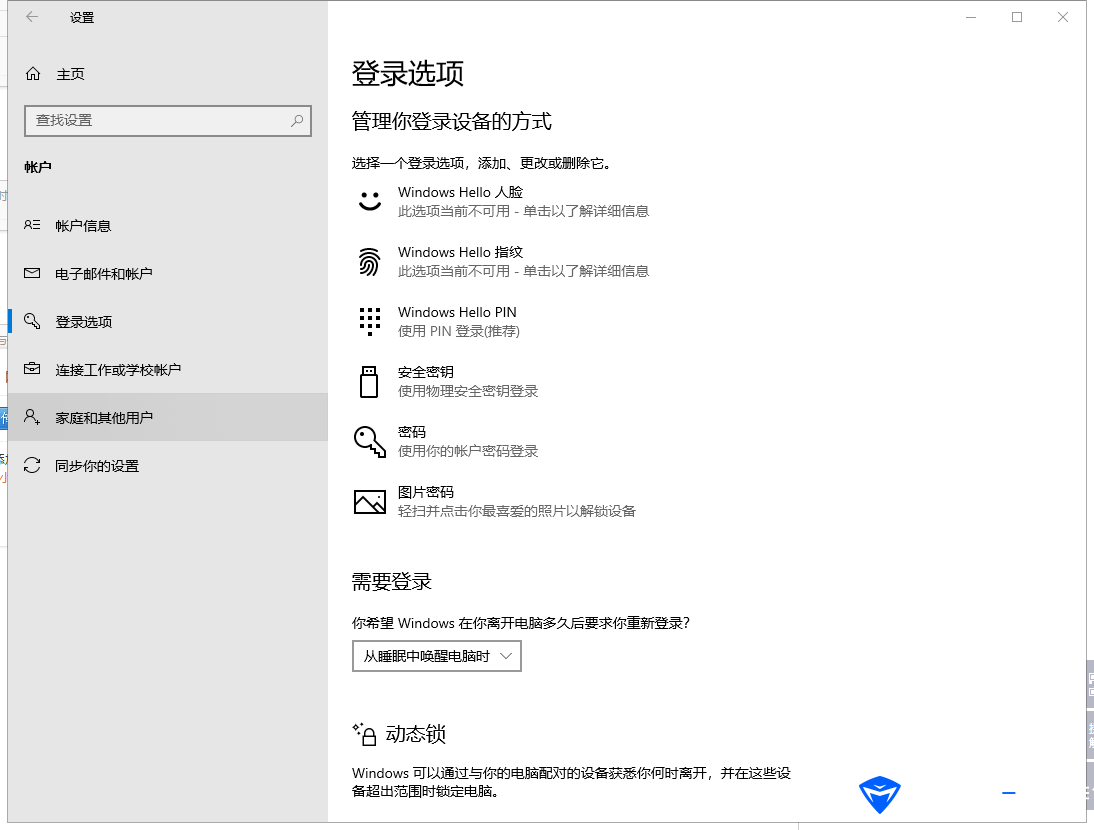This screenshot has width=1094, height=830.
Task: Click the person-plus icon for 家庭和其他用户
Action: click(32, 417)
